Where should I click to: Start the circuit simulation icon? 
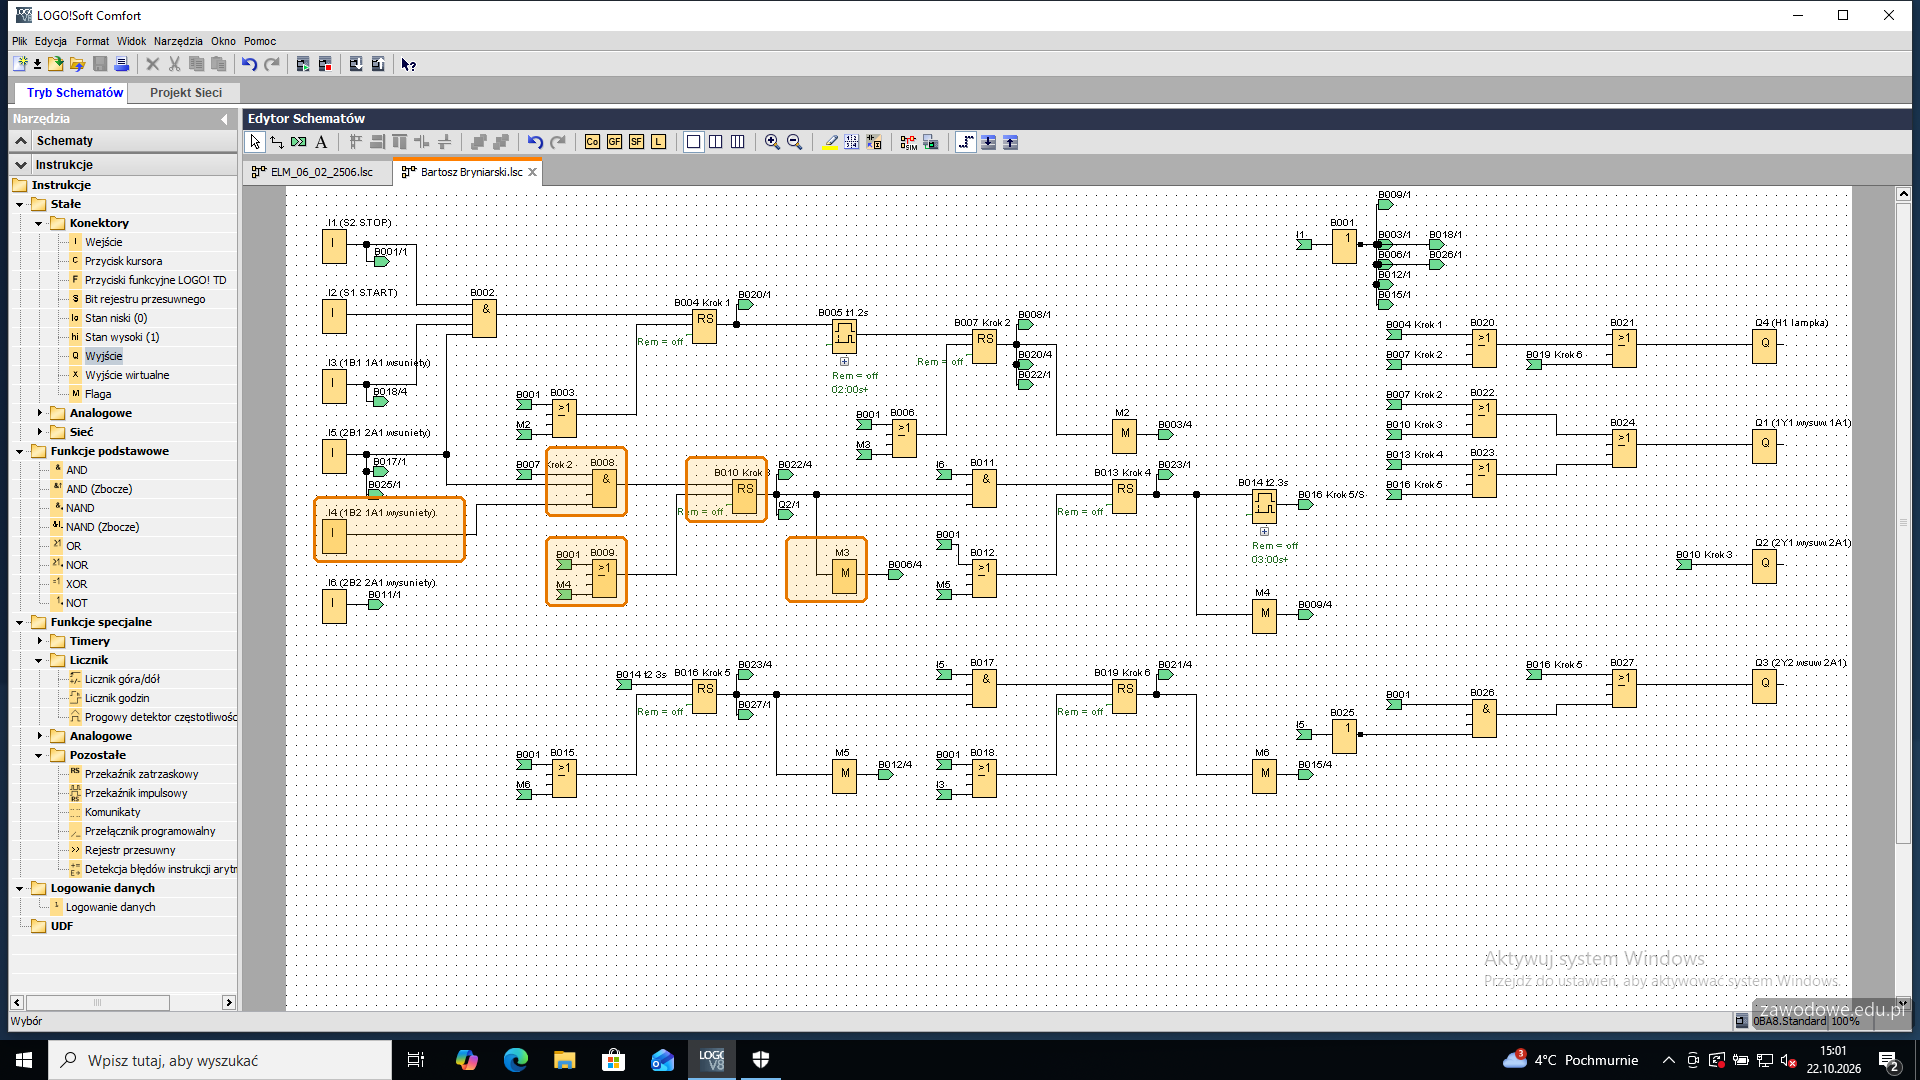point(908,142)
